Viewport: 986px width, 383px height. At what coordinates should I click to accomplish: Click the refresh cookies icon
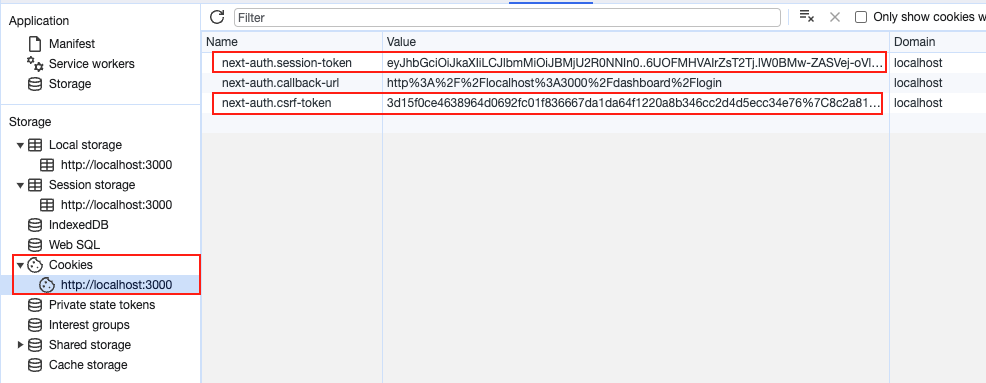(217, 17)
